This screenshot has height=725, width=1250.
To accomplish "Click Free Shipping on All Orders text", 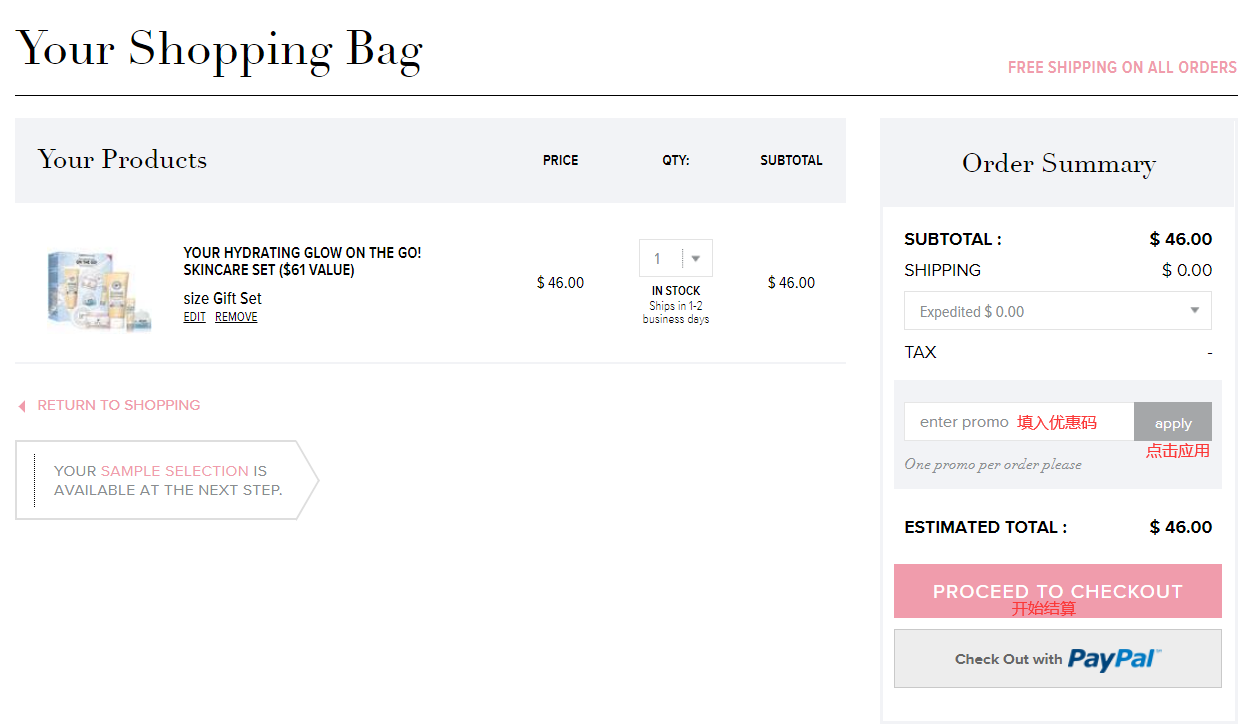I will point(1122,68).
